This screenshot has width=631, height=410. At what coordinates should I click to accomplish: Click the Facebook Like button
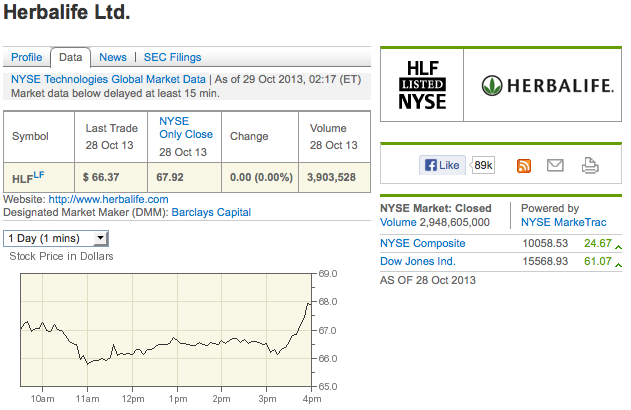point(442,165)
